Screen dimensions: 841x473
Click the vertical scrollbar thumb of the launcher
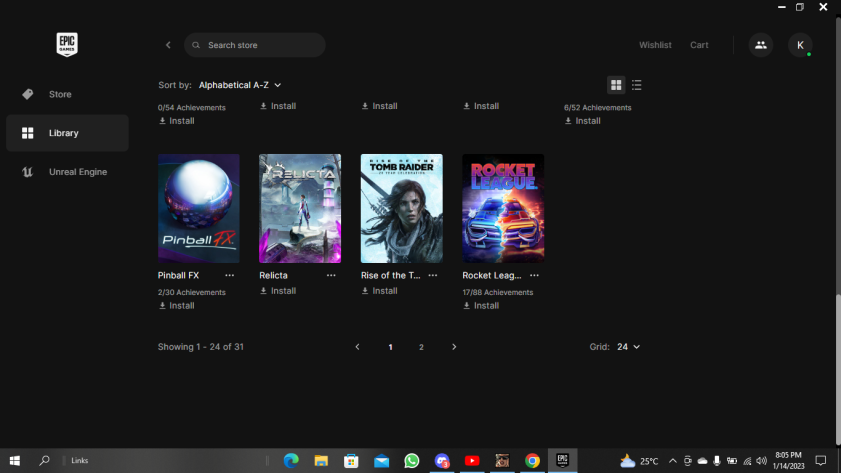click(838, 369)
